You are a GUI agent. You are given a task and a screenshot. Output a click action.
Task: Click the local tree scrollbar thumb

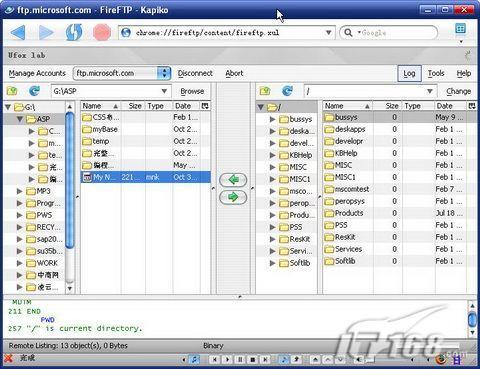70,180
